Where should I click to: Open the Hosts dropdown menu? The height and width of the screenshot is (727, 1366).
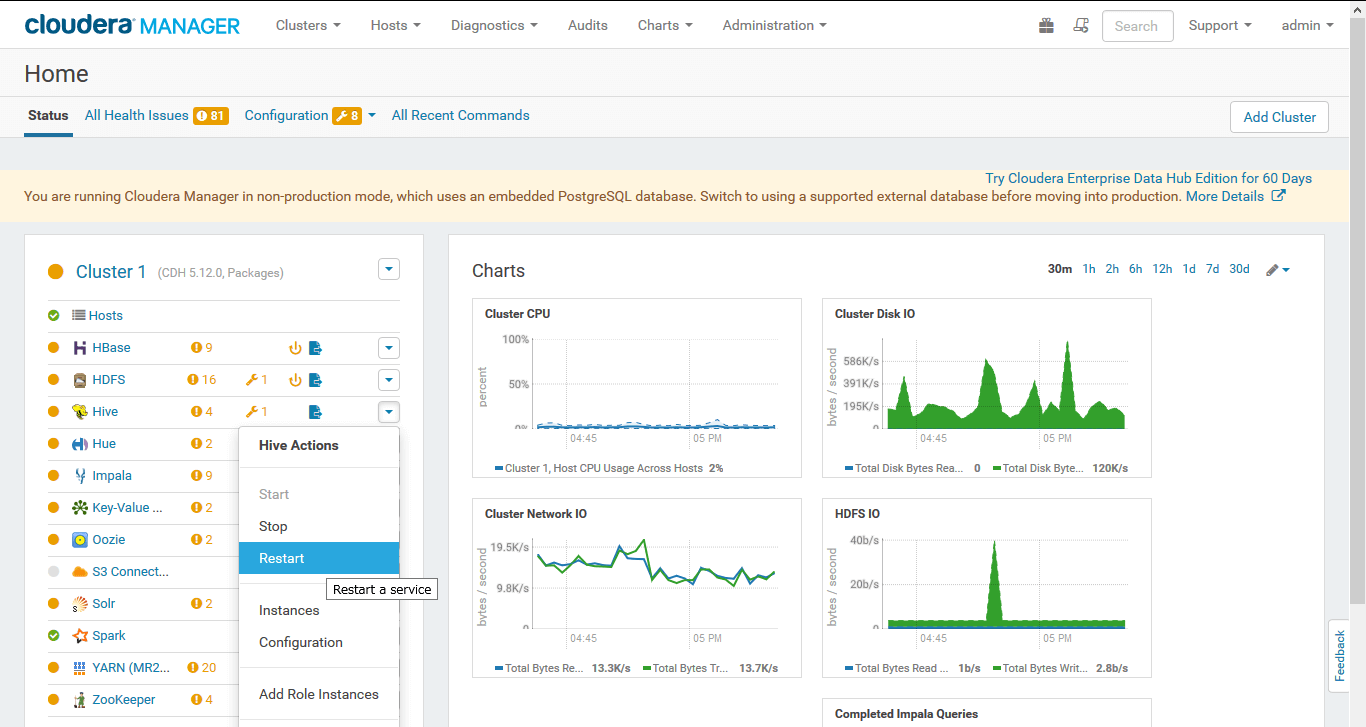(x=395, y=25)
